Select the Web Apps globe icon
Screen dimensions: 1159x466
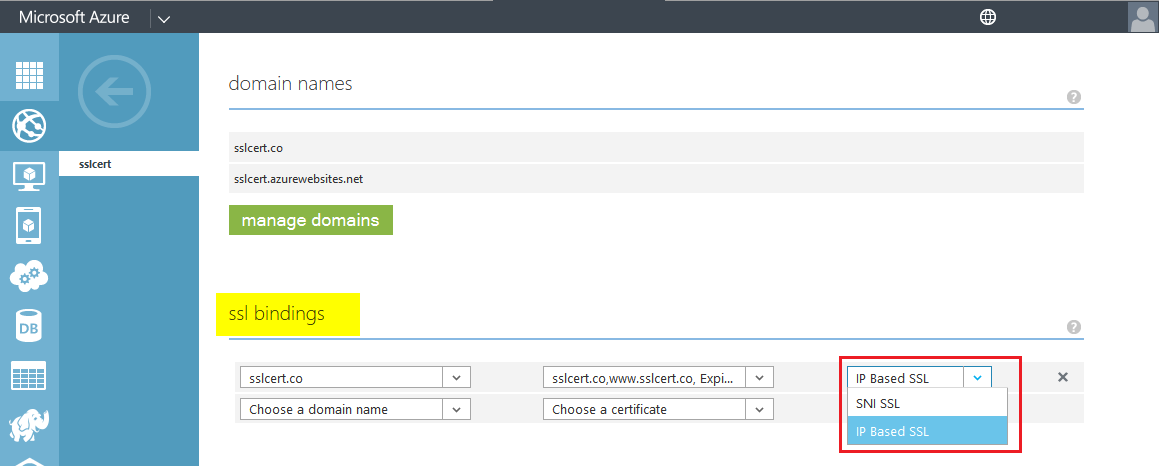[29, 126]
